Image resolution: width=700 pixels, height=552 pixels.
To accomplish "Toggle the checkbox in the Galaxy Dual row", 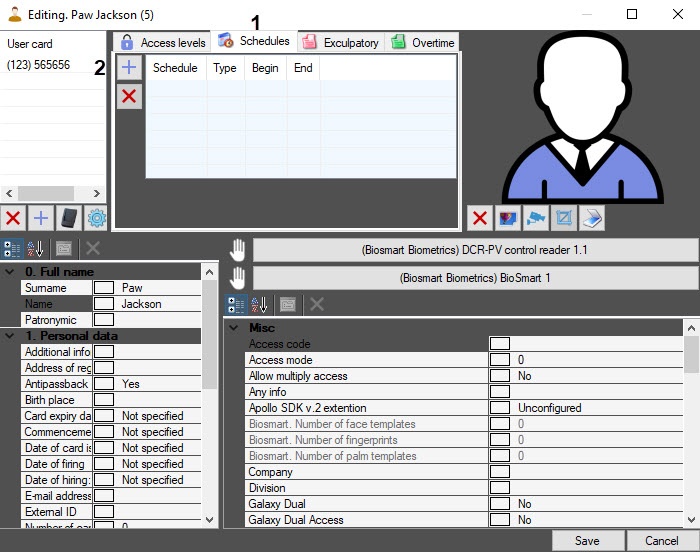I will click(500, 504).
